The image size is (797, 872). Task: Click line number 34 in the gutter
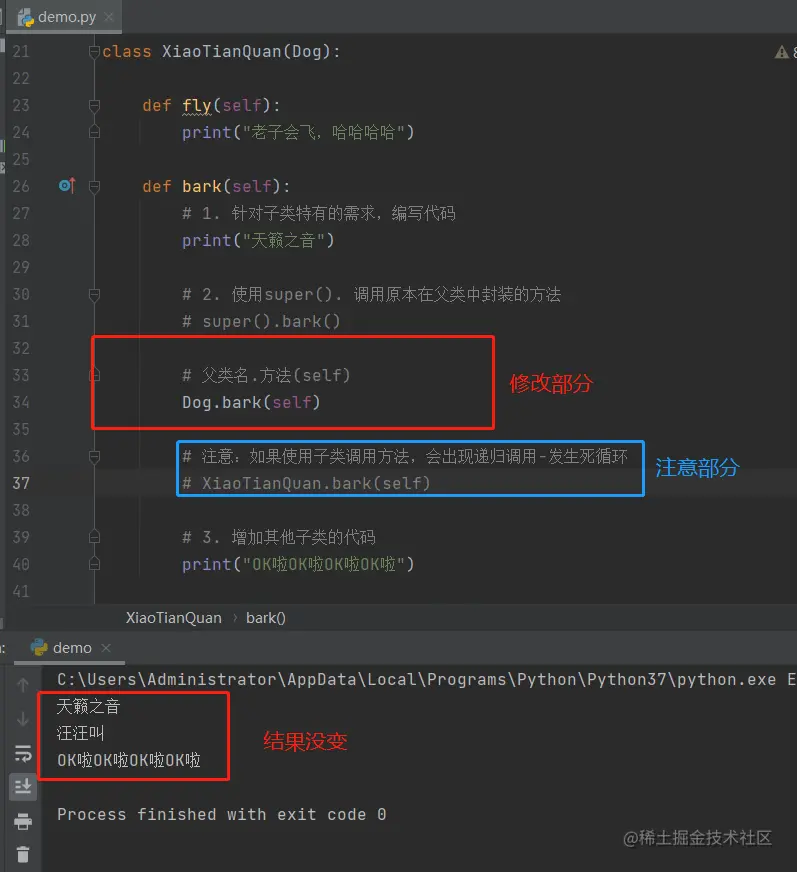coord(21,402)
